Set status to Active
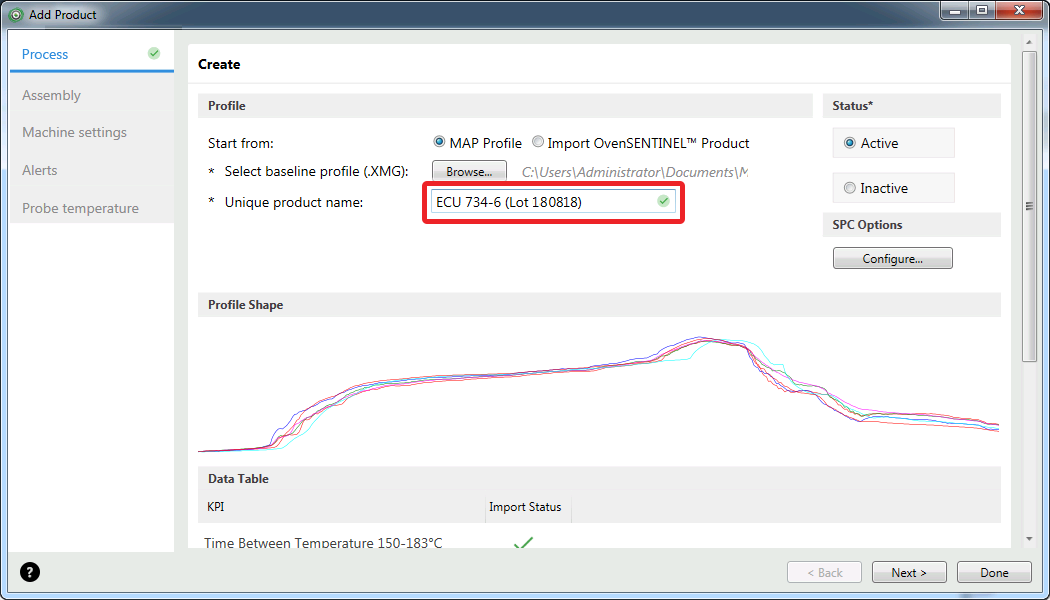 [x=850, y=143]
